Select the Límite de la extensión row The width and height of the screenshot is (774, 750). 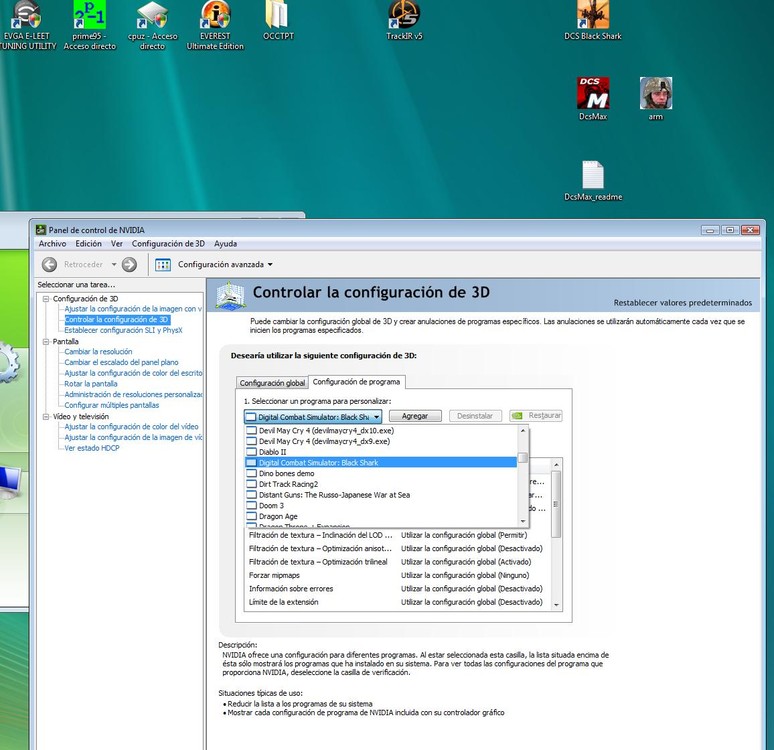398,602
